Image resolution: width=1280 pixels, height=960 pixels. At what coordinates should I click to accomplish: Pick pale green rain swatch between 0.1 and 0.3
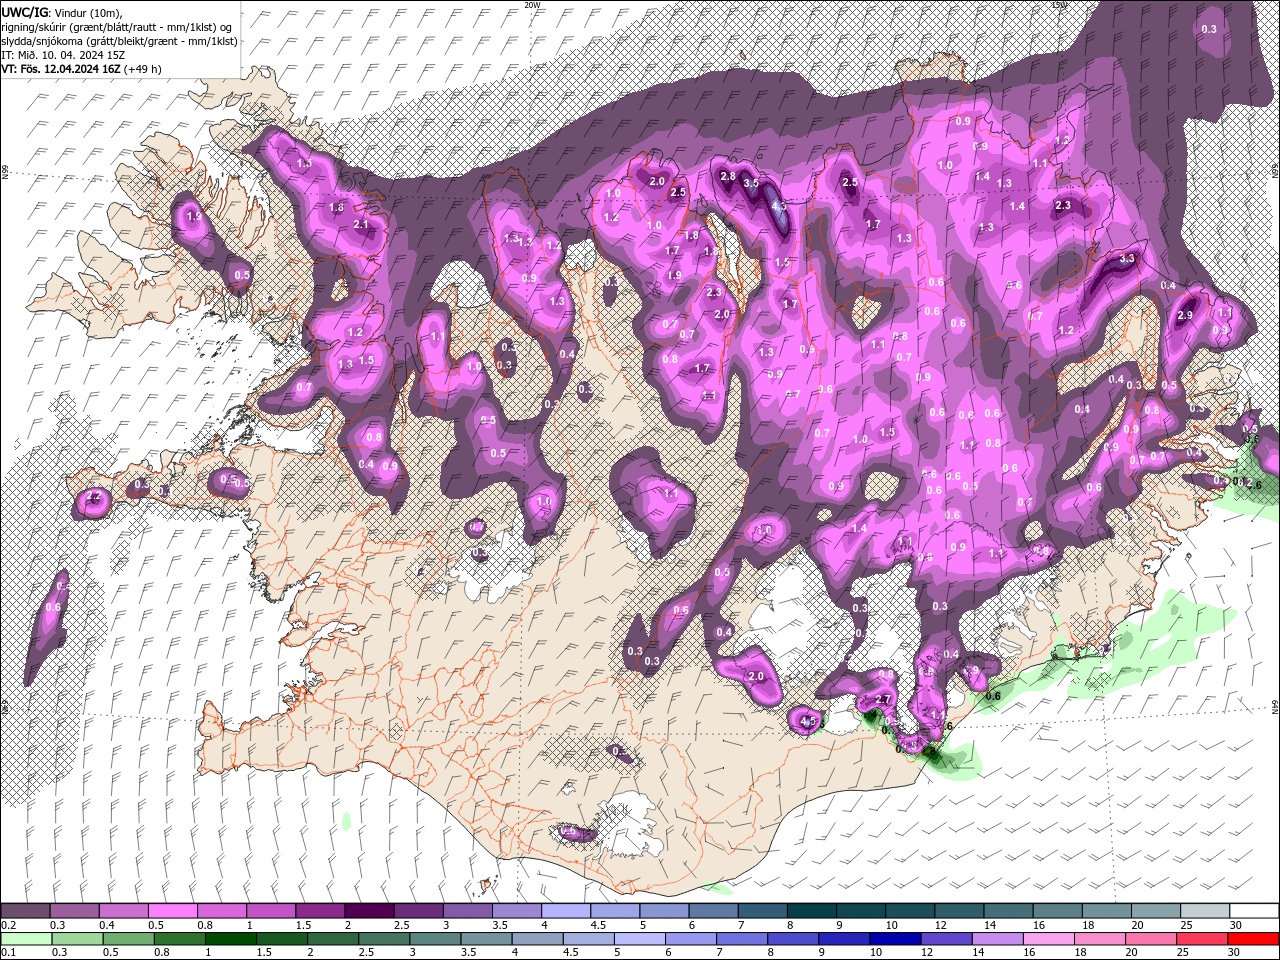pyautogui.click(x=25, y=939)
